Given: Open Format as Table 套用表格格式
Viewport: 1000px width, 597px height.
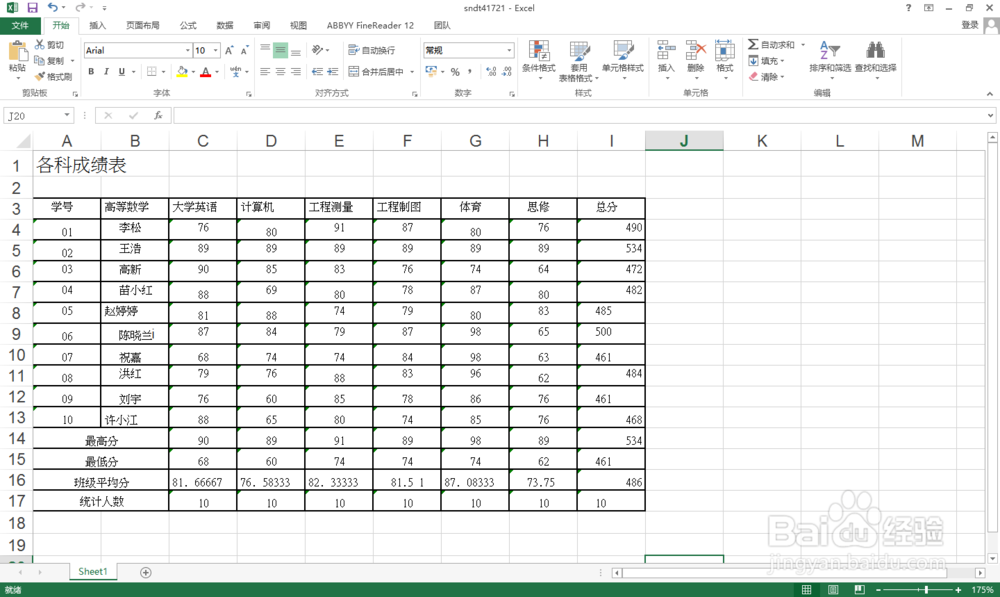Looking at the screenshot, I should [579, 60].
